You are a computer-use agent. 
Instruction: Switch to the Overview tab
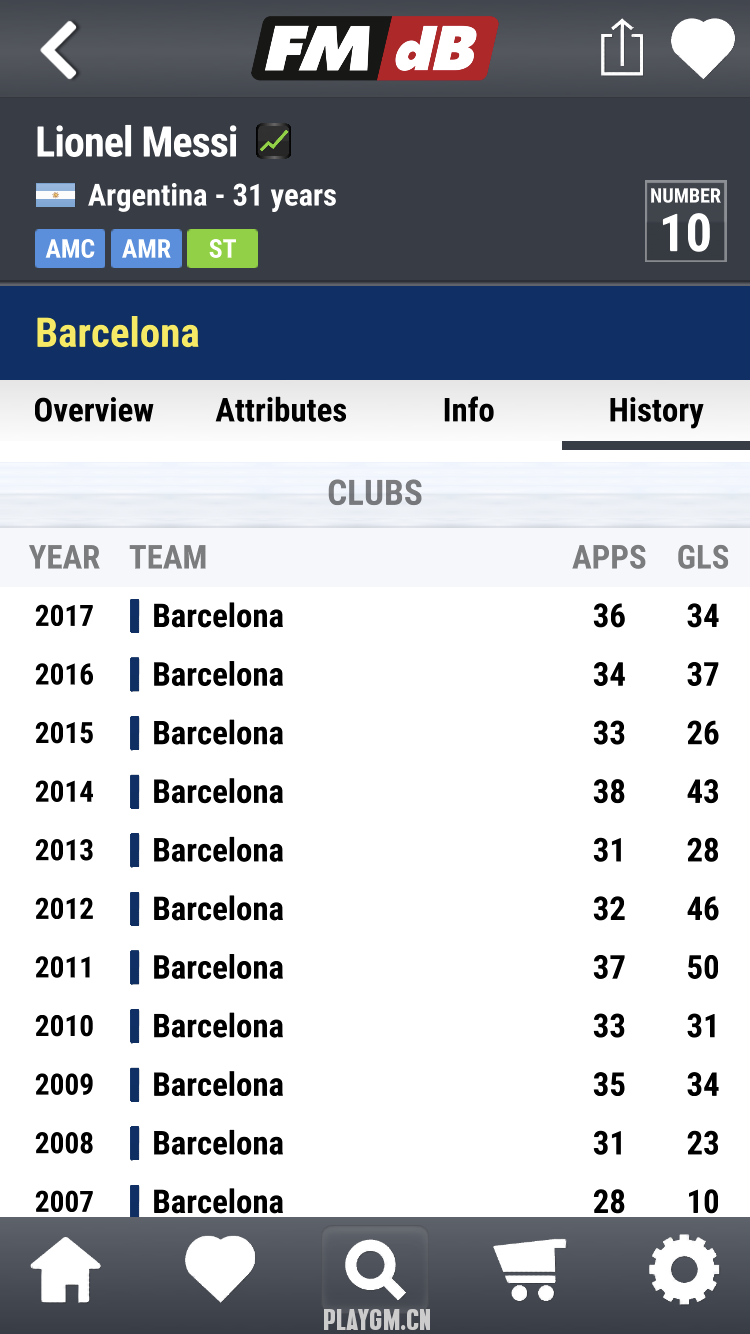tap(94, 410)
